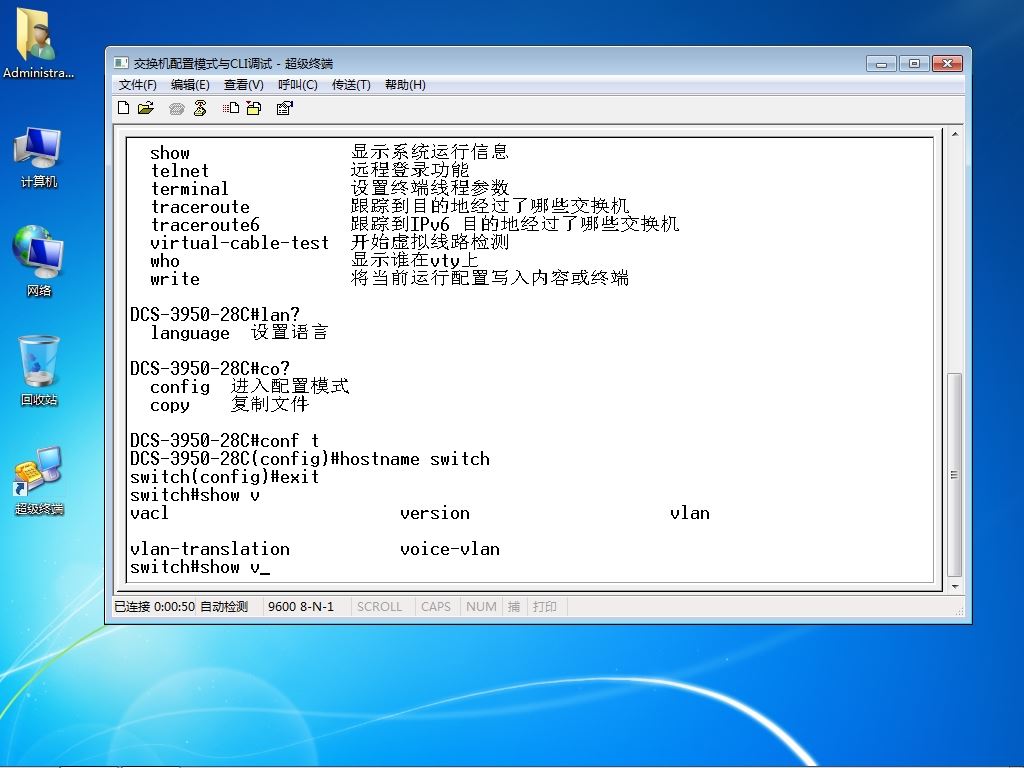Screen dimensions: 1024x768
Task: Open the 查看(V) menu
Action: [x=244, y=85]
